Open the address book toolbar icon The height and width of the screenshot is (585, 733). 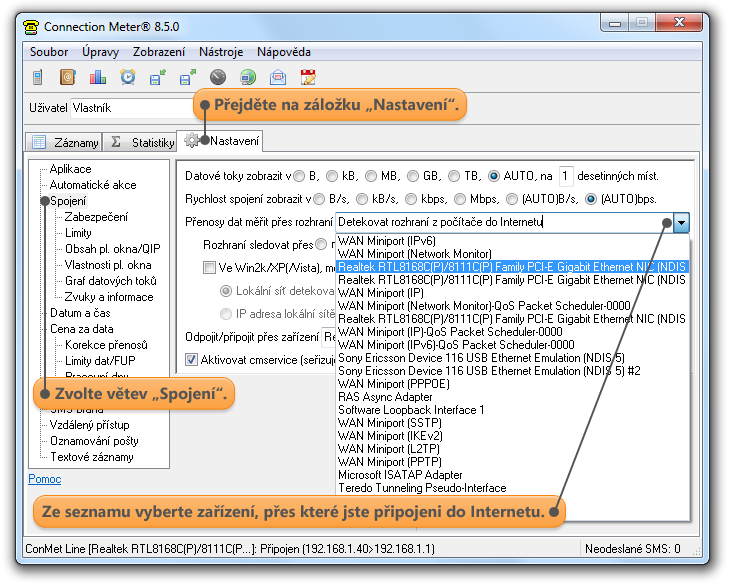pos(68,77)
